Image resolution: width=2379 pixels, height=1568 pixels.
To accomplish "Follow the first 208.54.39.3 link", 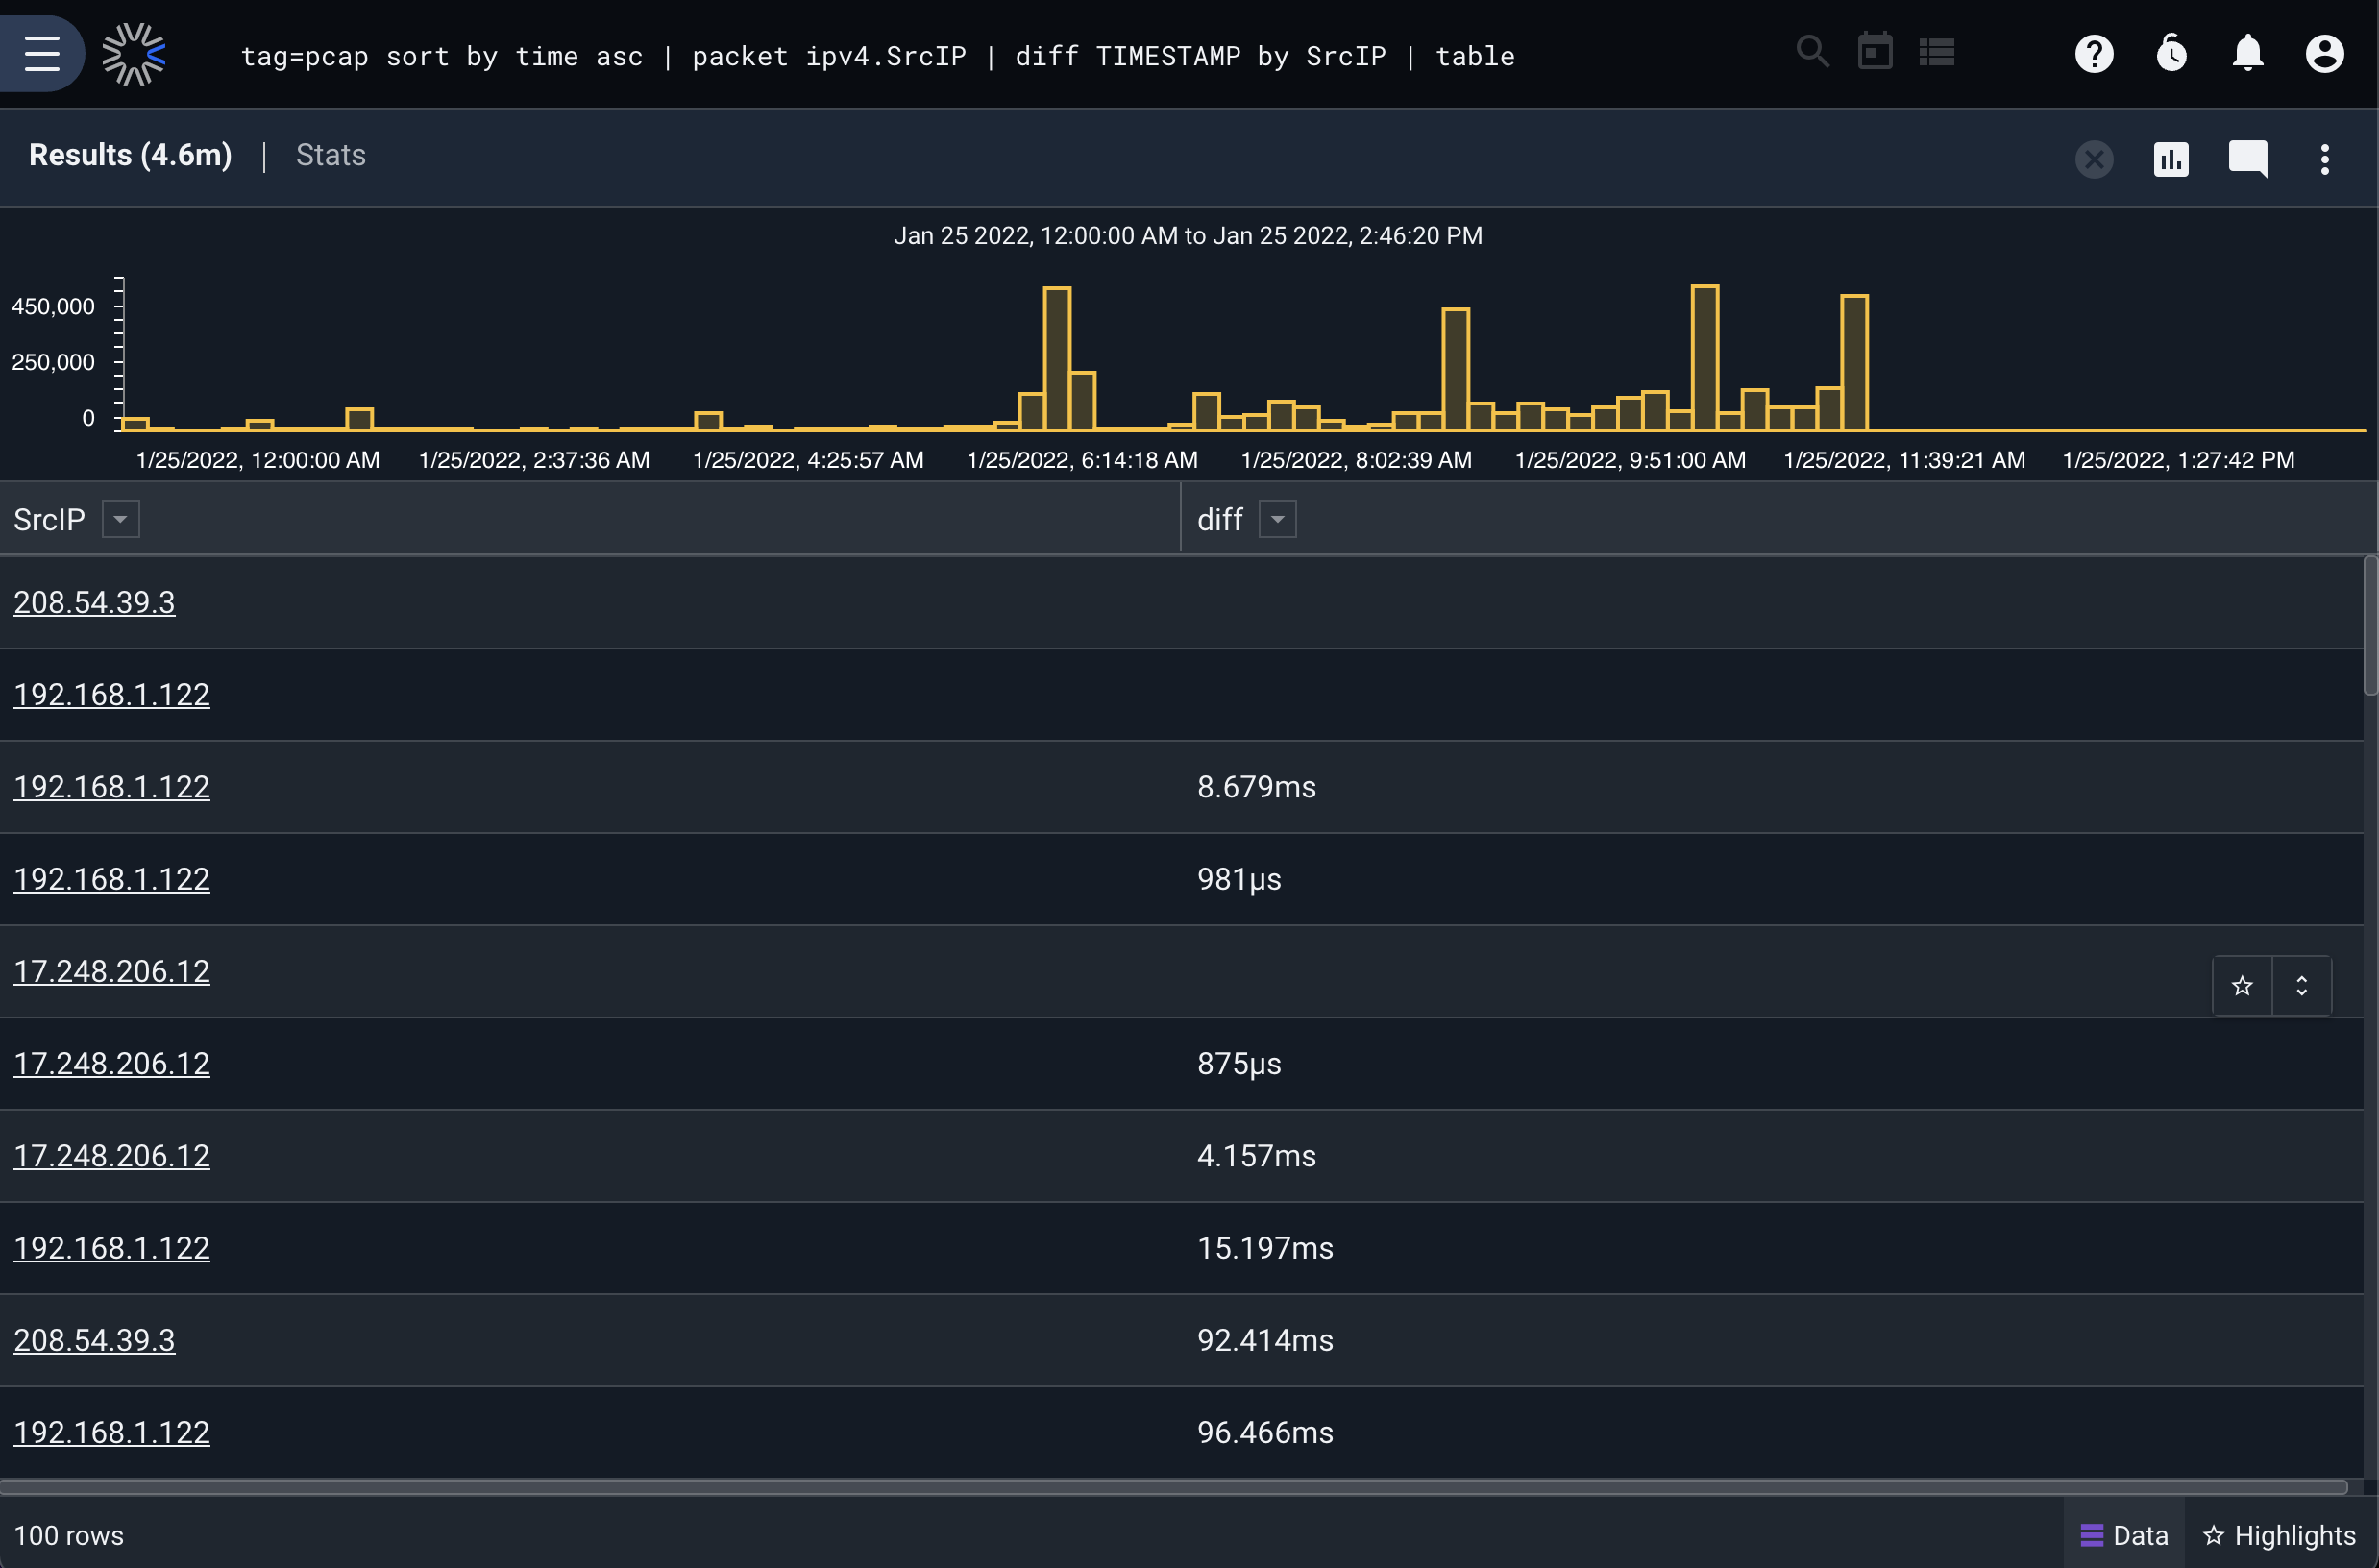I will [94, 602].
